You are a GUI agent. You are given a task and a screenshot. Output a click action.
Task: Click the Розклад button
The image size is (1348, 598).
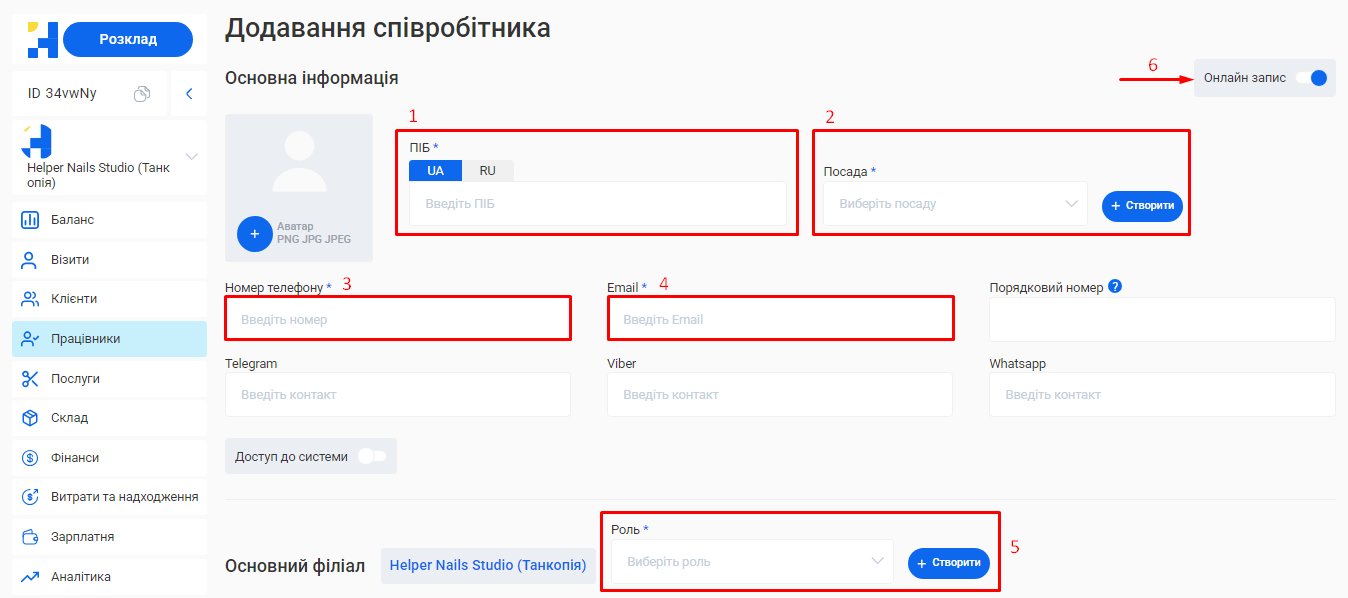[127, 38]
